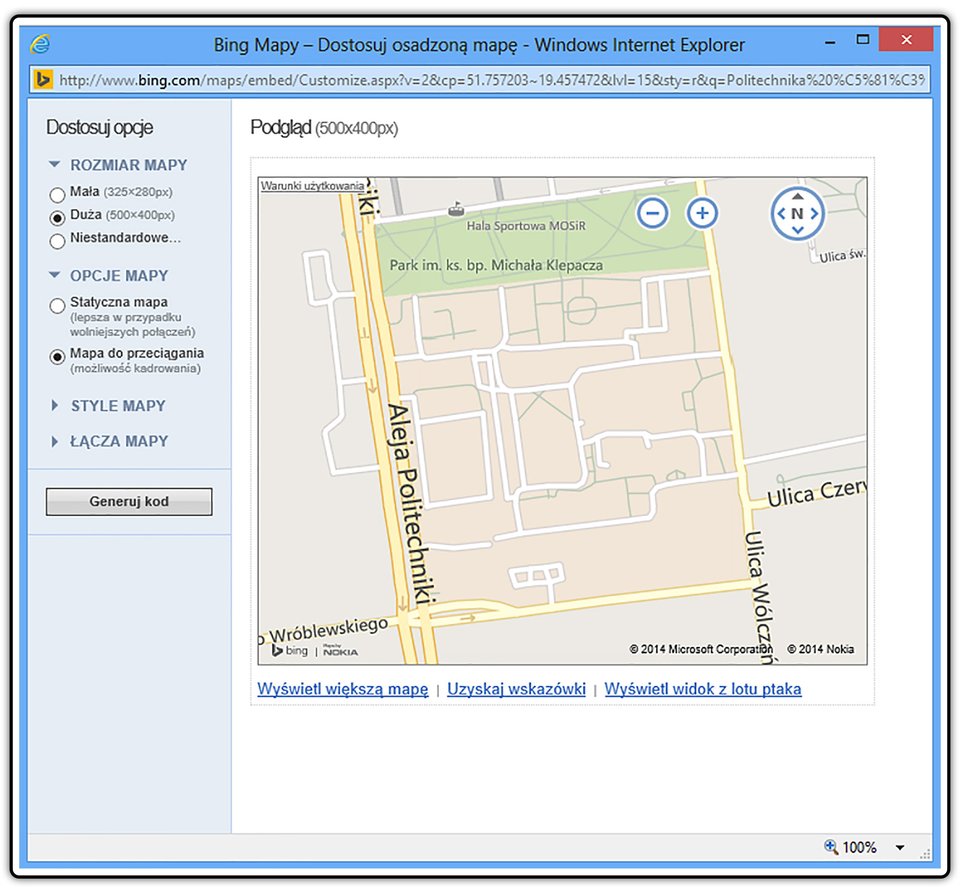Click the Aleja Politechniki street label
960x893 pixels.
(411, 503)
